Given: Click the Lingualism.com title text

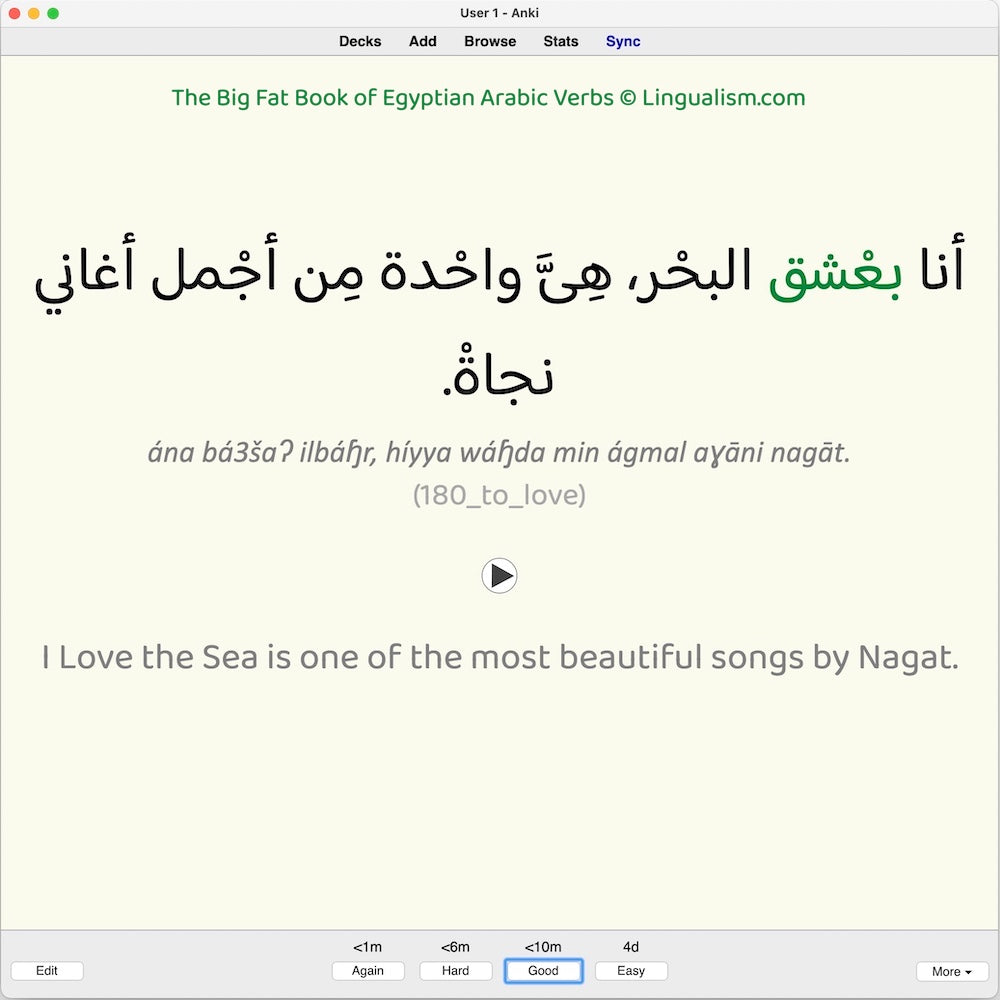Looking at the screenshot, I should (489, 98).
